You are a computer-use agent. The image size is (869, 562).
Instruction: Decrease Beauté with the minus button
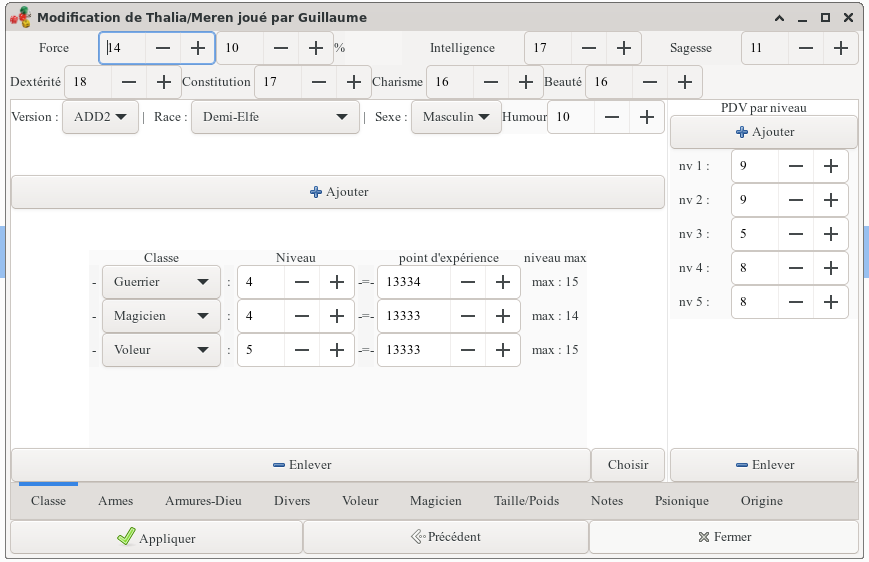650,82
